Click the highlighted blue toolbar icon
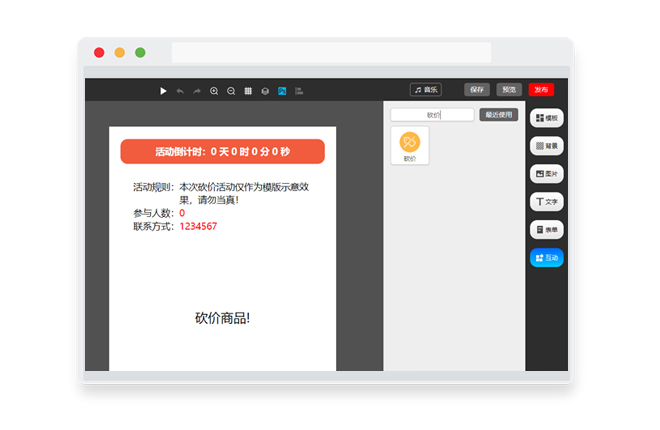 click(282, 91)
